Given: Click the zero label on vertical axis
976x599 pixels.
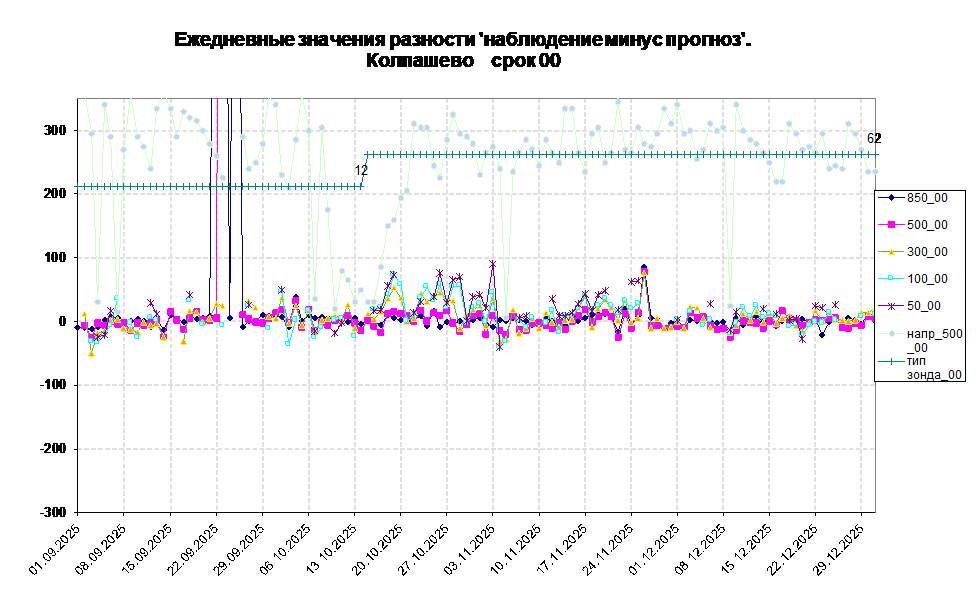Looking at the screenshot, I should click(x=62, y=322).
